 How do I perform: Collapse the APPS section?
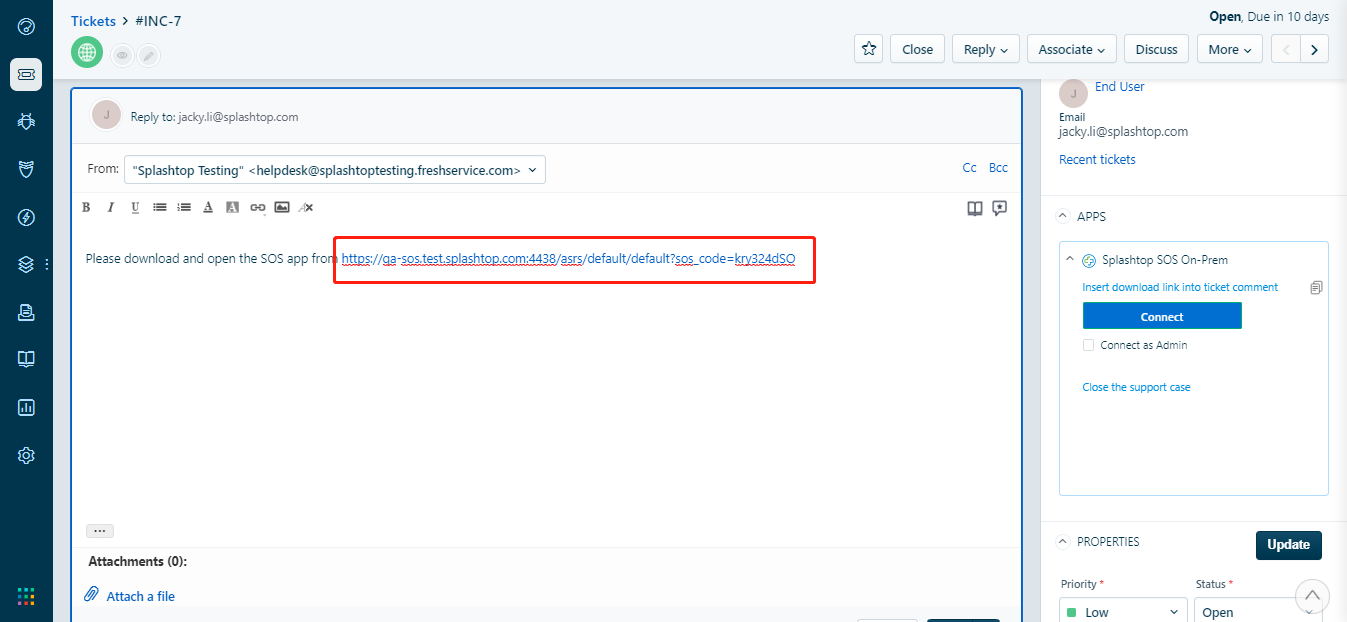coord(1062,216)
